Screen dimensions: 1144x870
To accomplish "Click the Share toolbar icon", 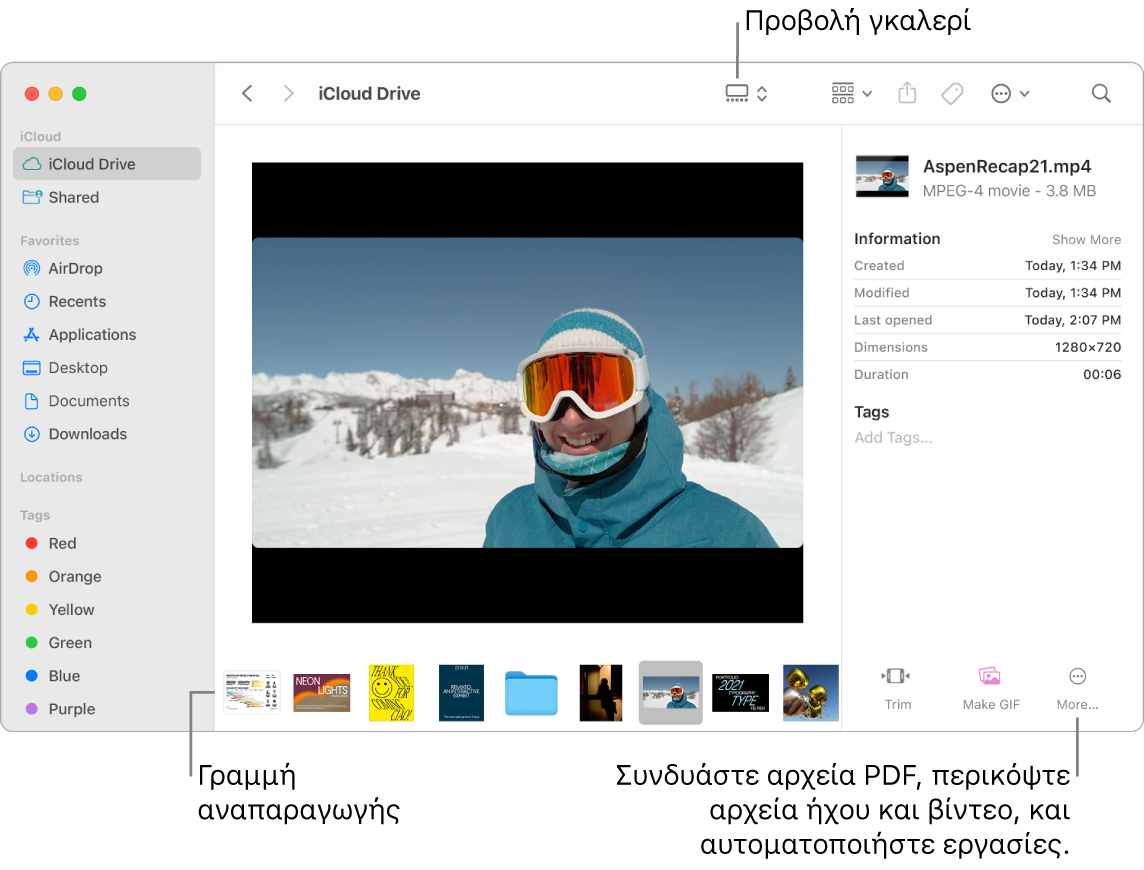I will click(907, 94).
